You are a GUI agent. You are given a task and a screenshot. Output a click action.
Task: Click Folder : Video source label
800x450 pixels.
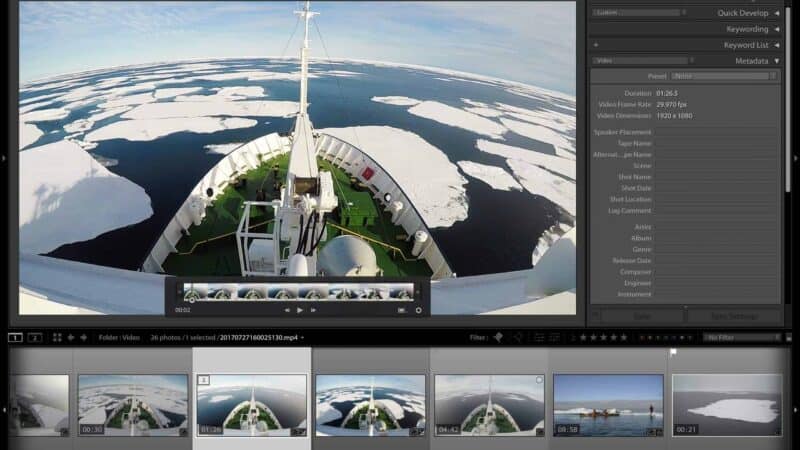pyautogui.click(x=119, y=337)
